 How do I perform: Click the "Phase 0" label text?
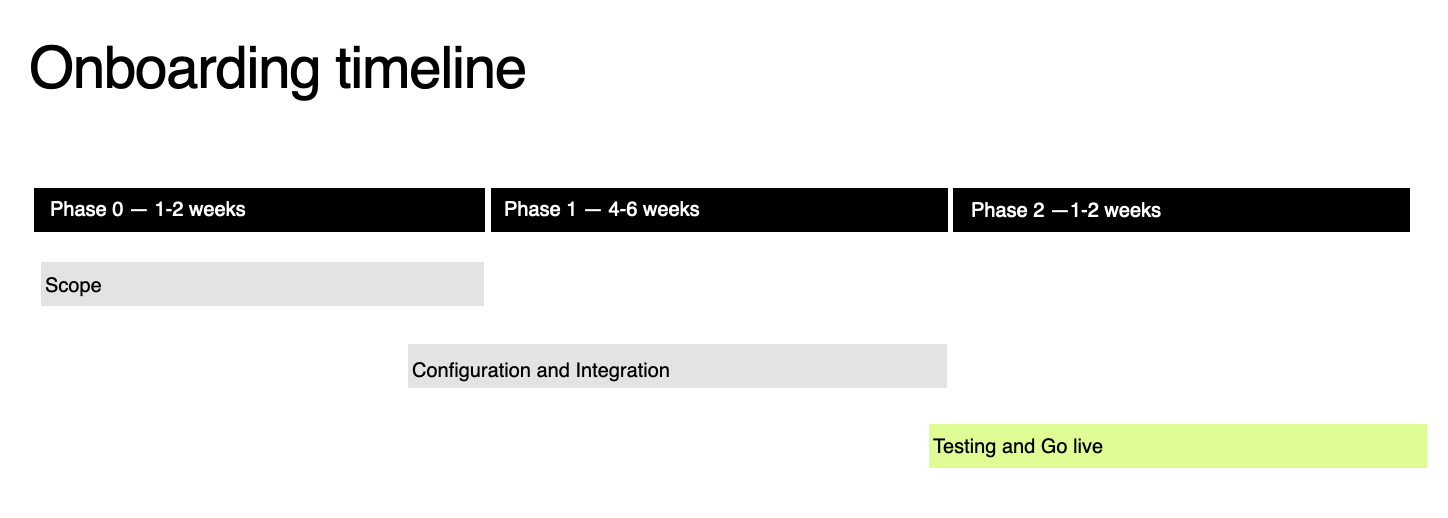[87, 209]
